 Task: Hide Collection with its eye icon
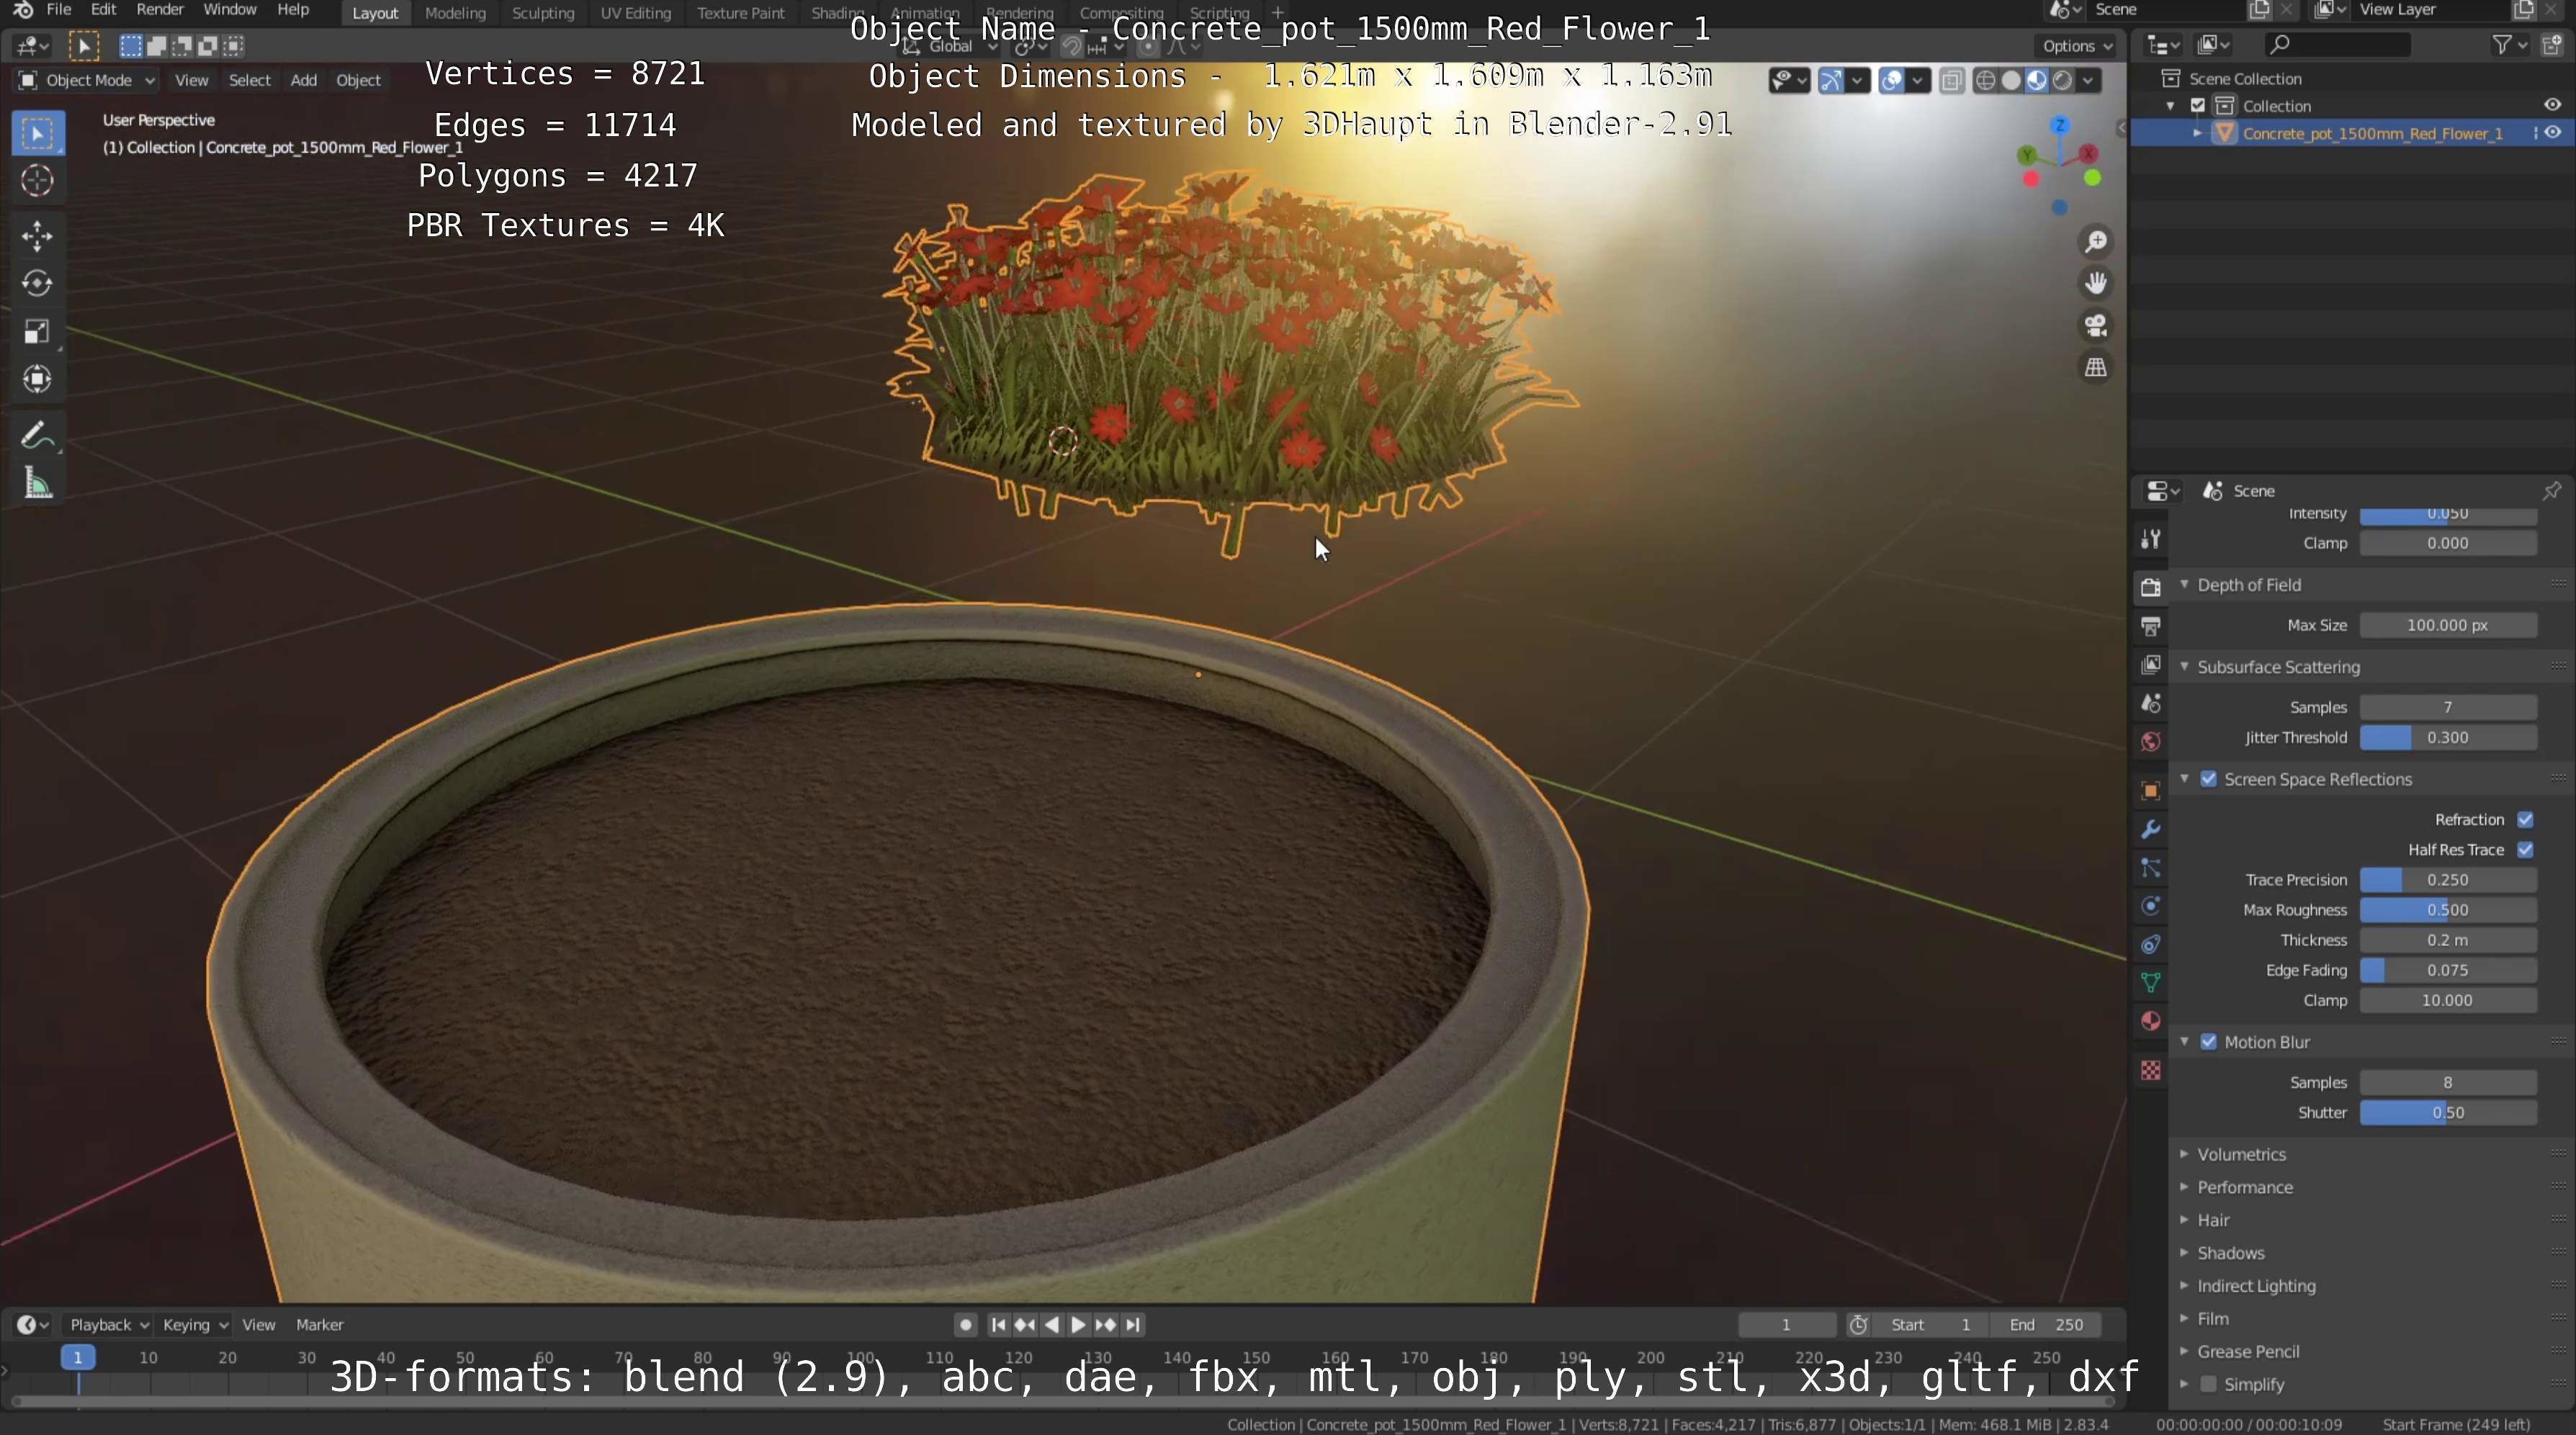2552,105
